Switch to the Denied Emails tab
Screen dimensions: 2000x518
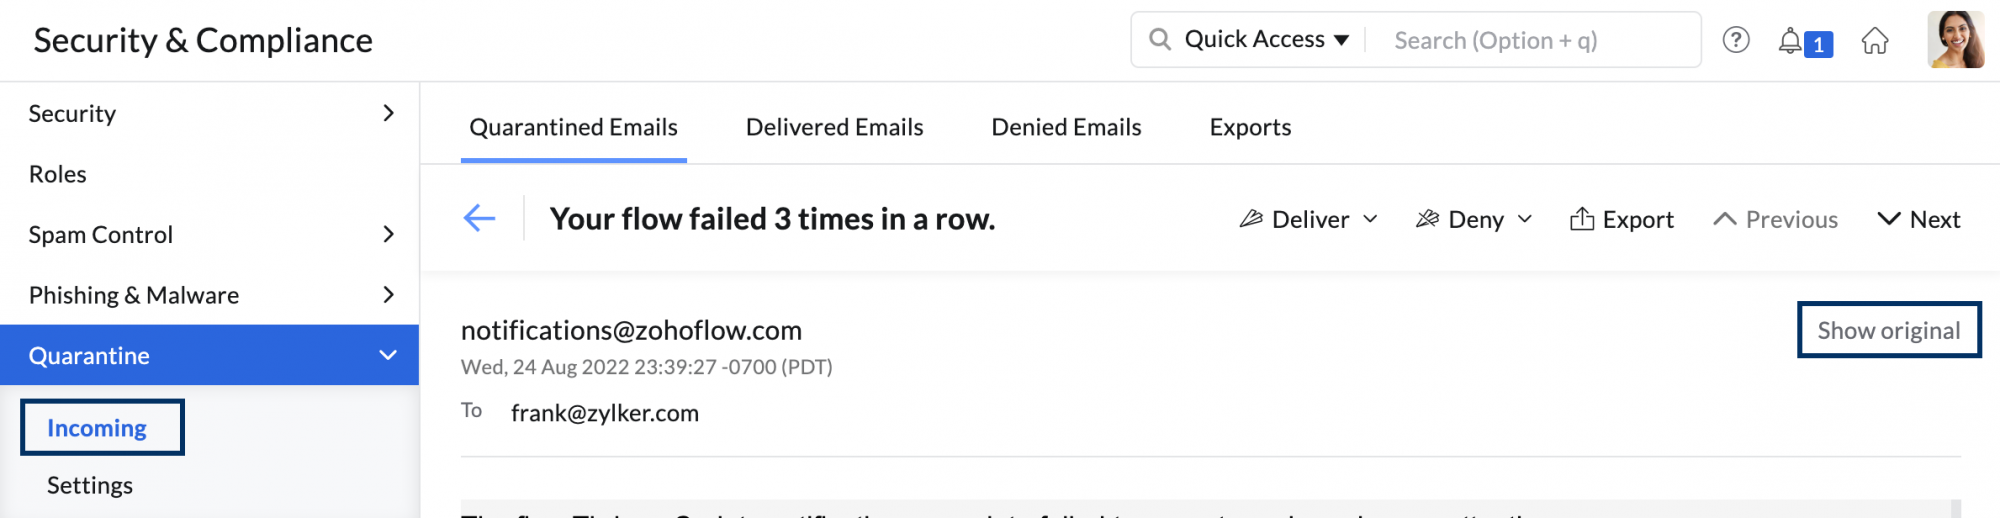click(1066, 127)
